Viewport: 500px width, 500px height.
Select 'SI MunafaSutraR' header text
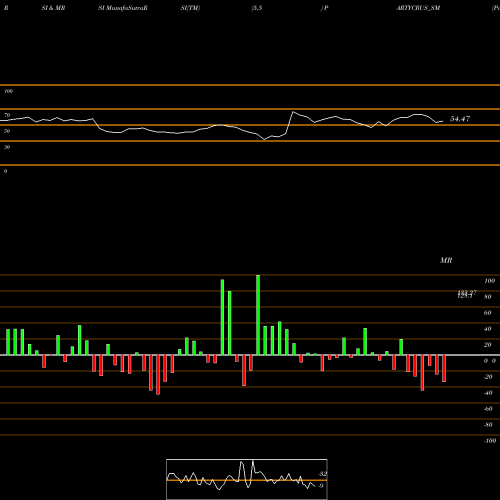point(123,8)
